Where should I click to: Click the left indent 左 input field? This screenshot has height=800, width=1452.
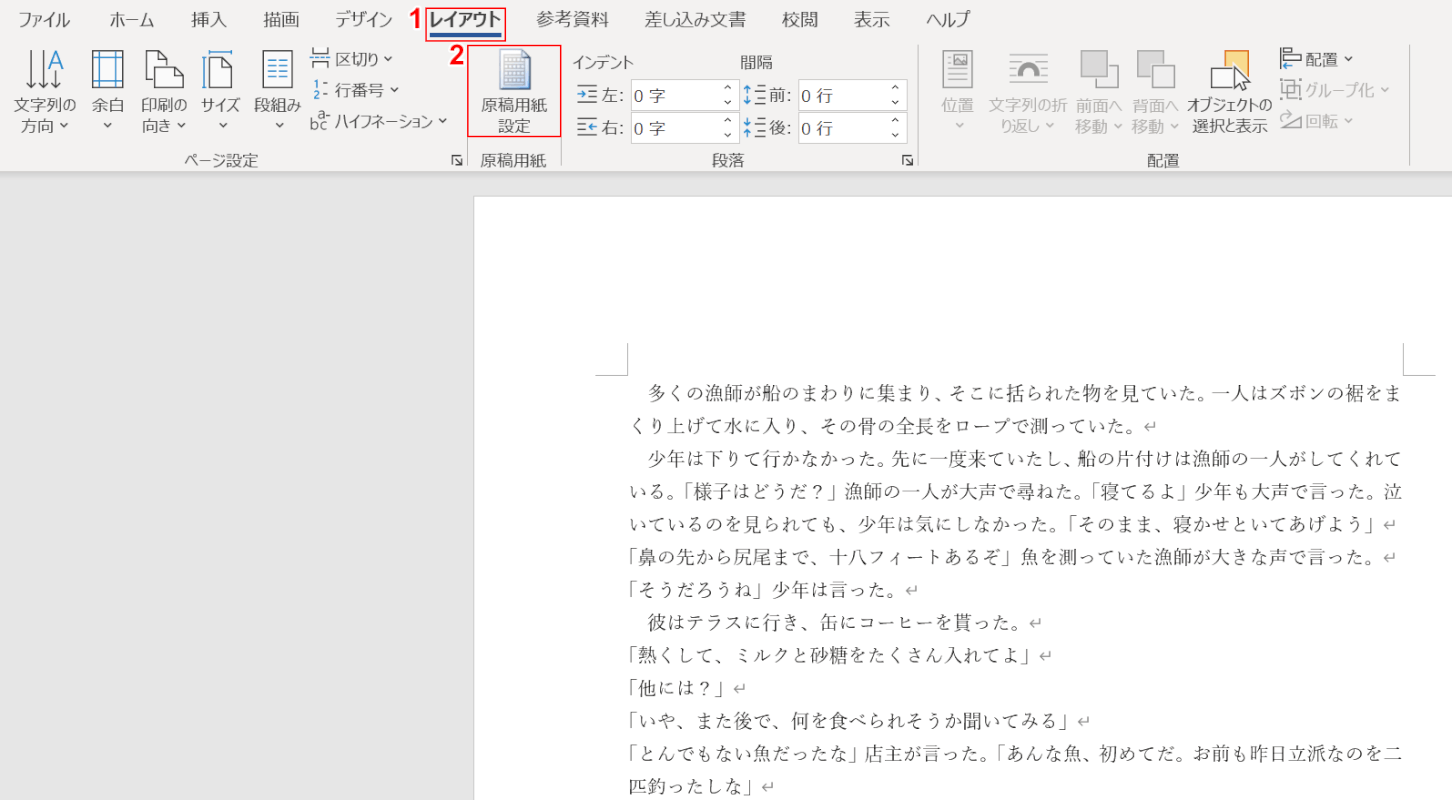coord(675,96)
